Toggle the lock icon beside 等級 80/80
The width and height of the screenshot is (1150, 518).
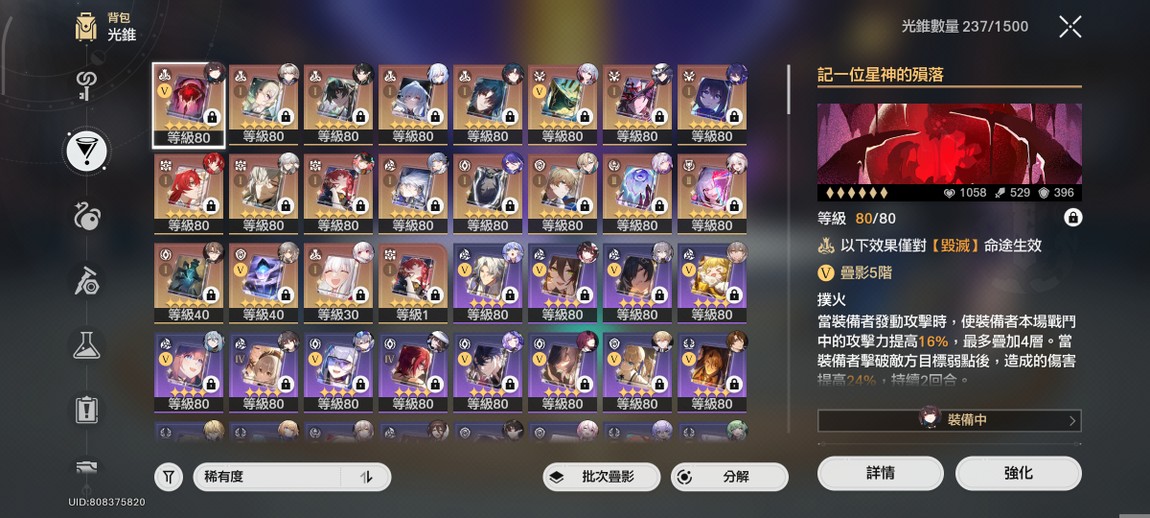click(1072, 218)
